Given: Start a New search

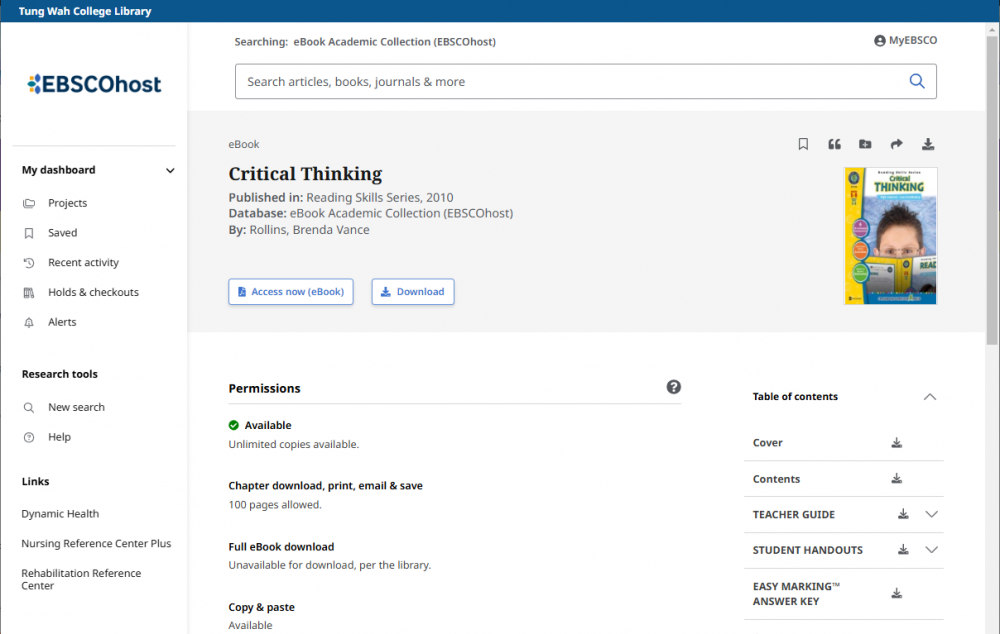Looking at the screenshot, I should pos(77,407).
